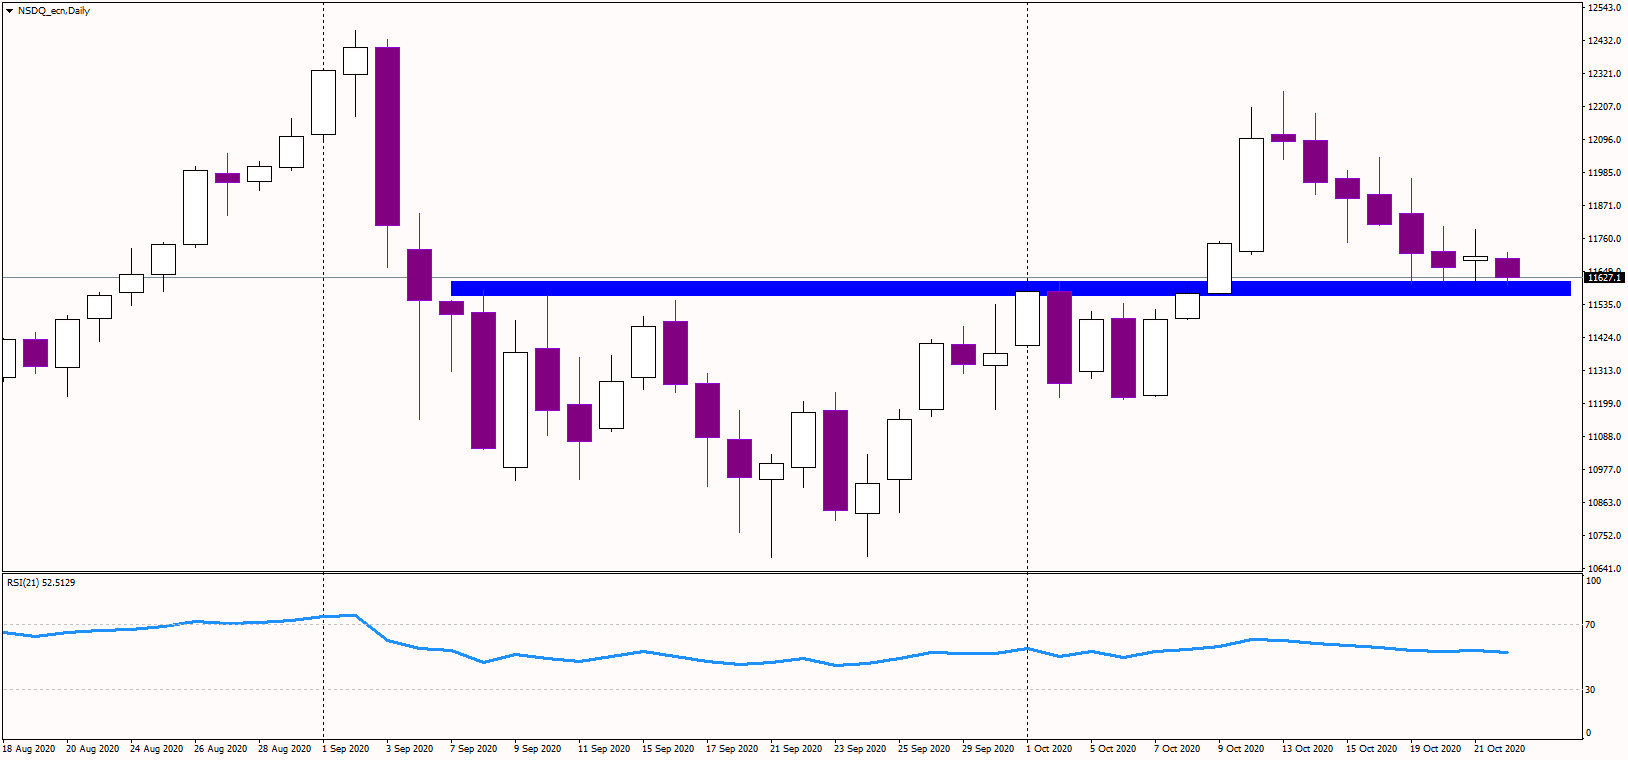Click the 20 Aug 2020 date label
The height and width of the screenshot is (760, 1628).
pyautogui.click(x=93, y=749)
